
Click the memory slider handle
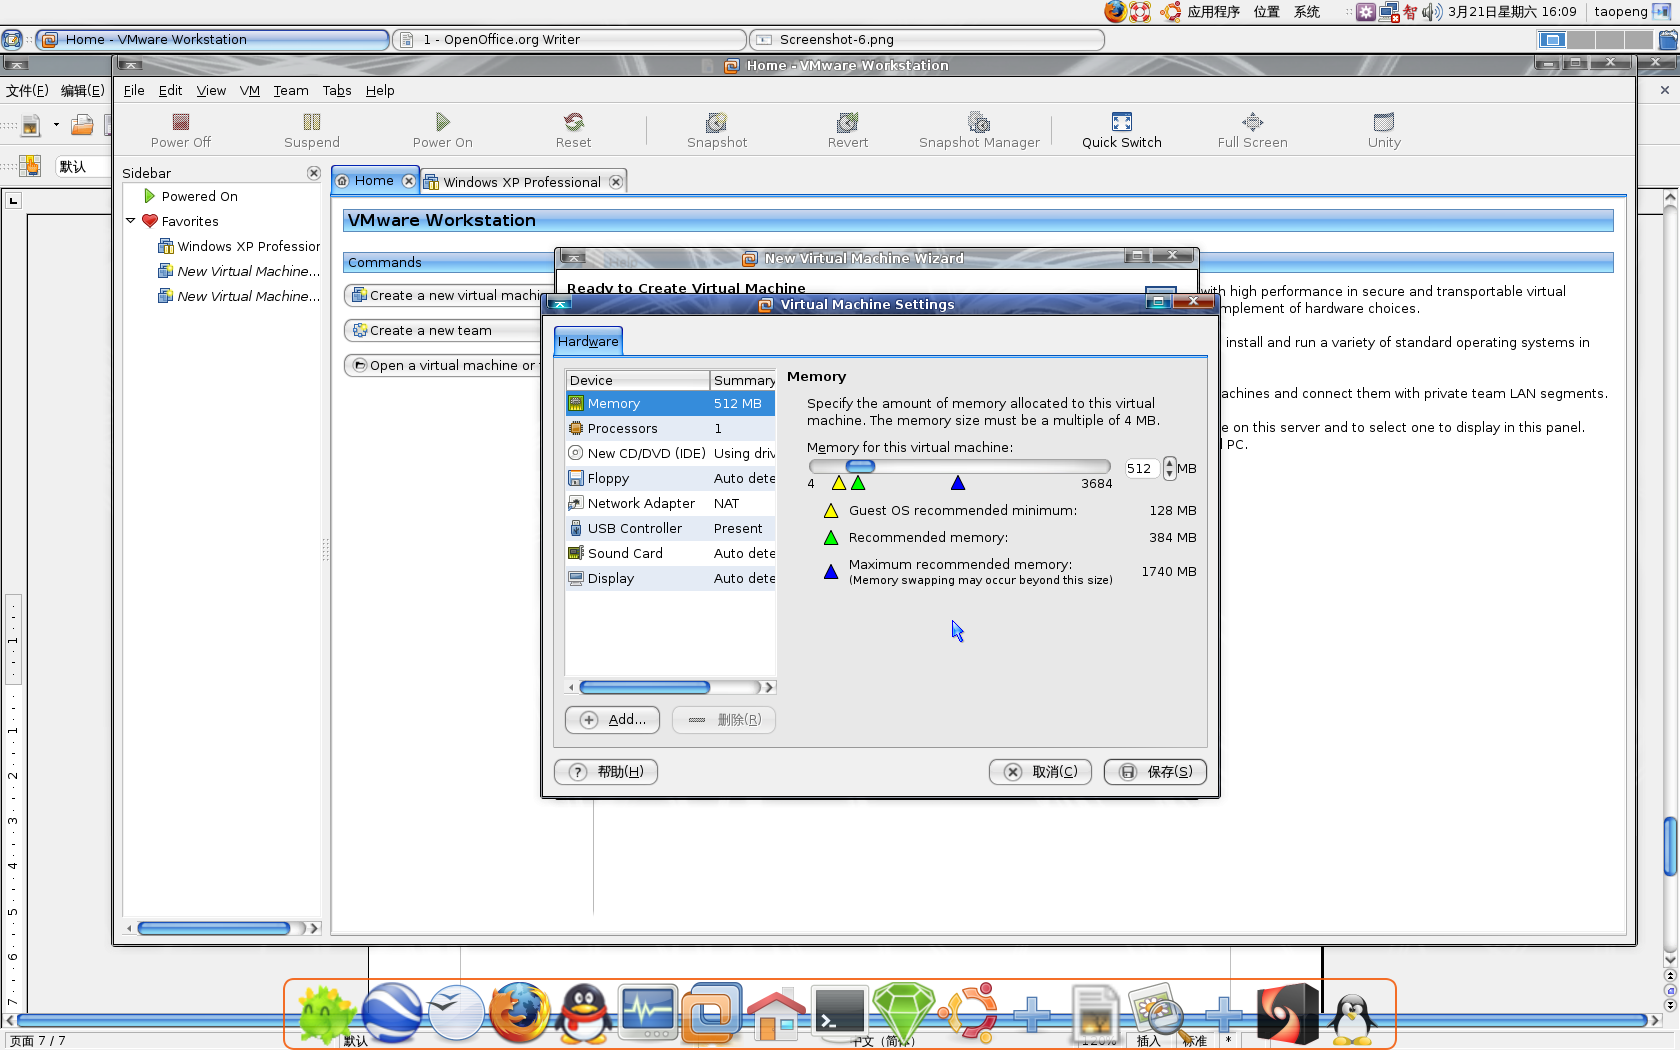[860, 466]
